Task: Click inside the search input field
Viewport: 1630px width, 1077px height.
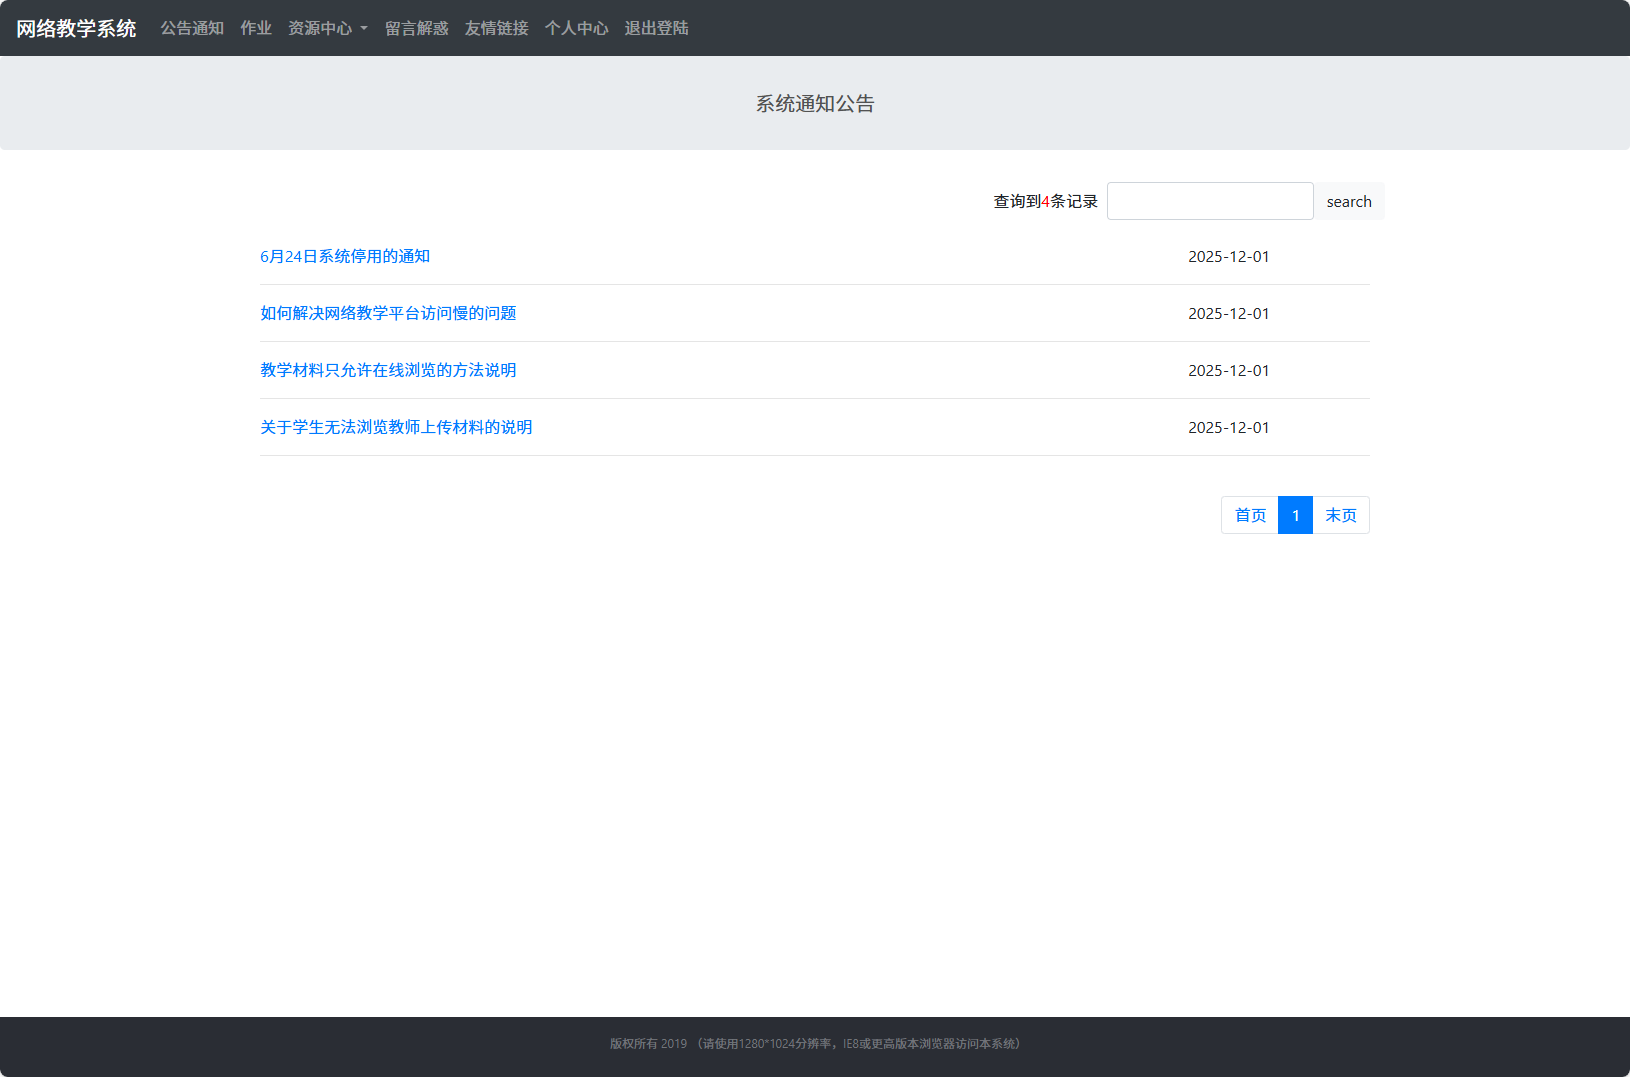Action: pyautogui.click(x=1210, y=201)
